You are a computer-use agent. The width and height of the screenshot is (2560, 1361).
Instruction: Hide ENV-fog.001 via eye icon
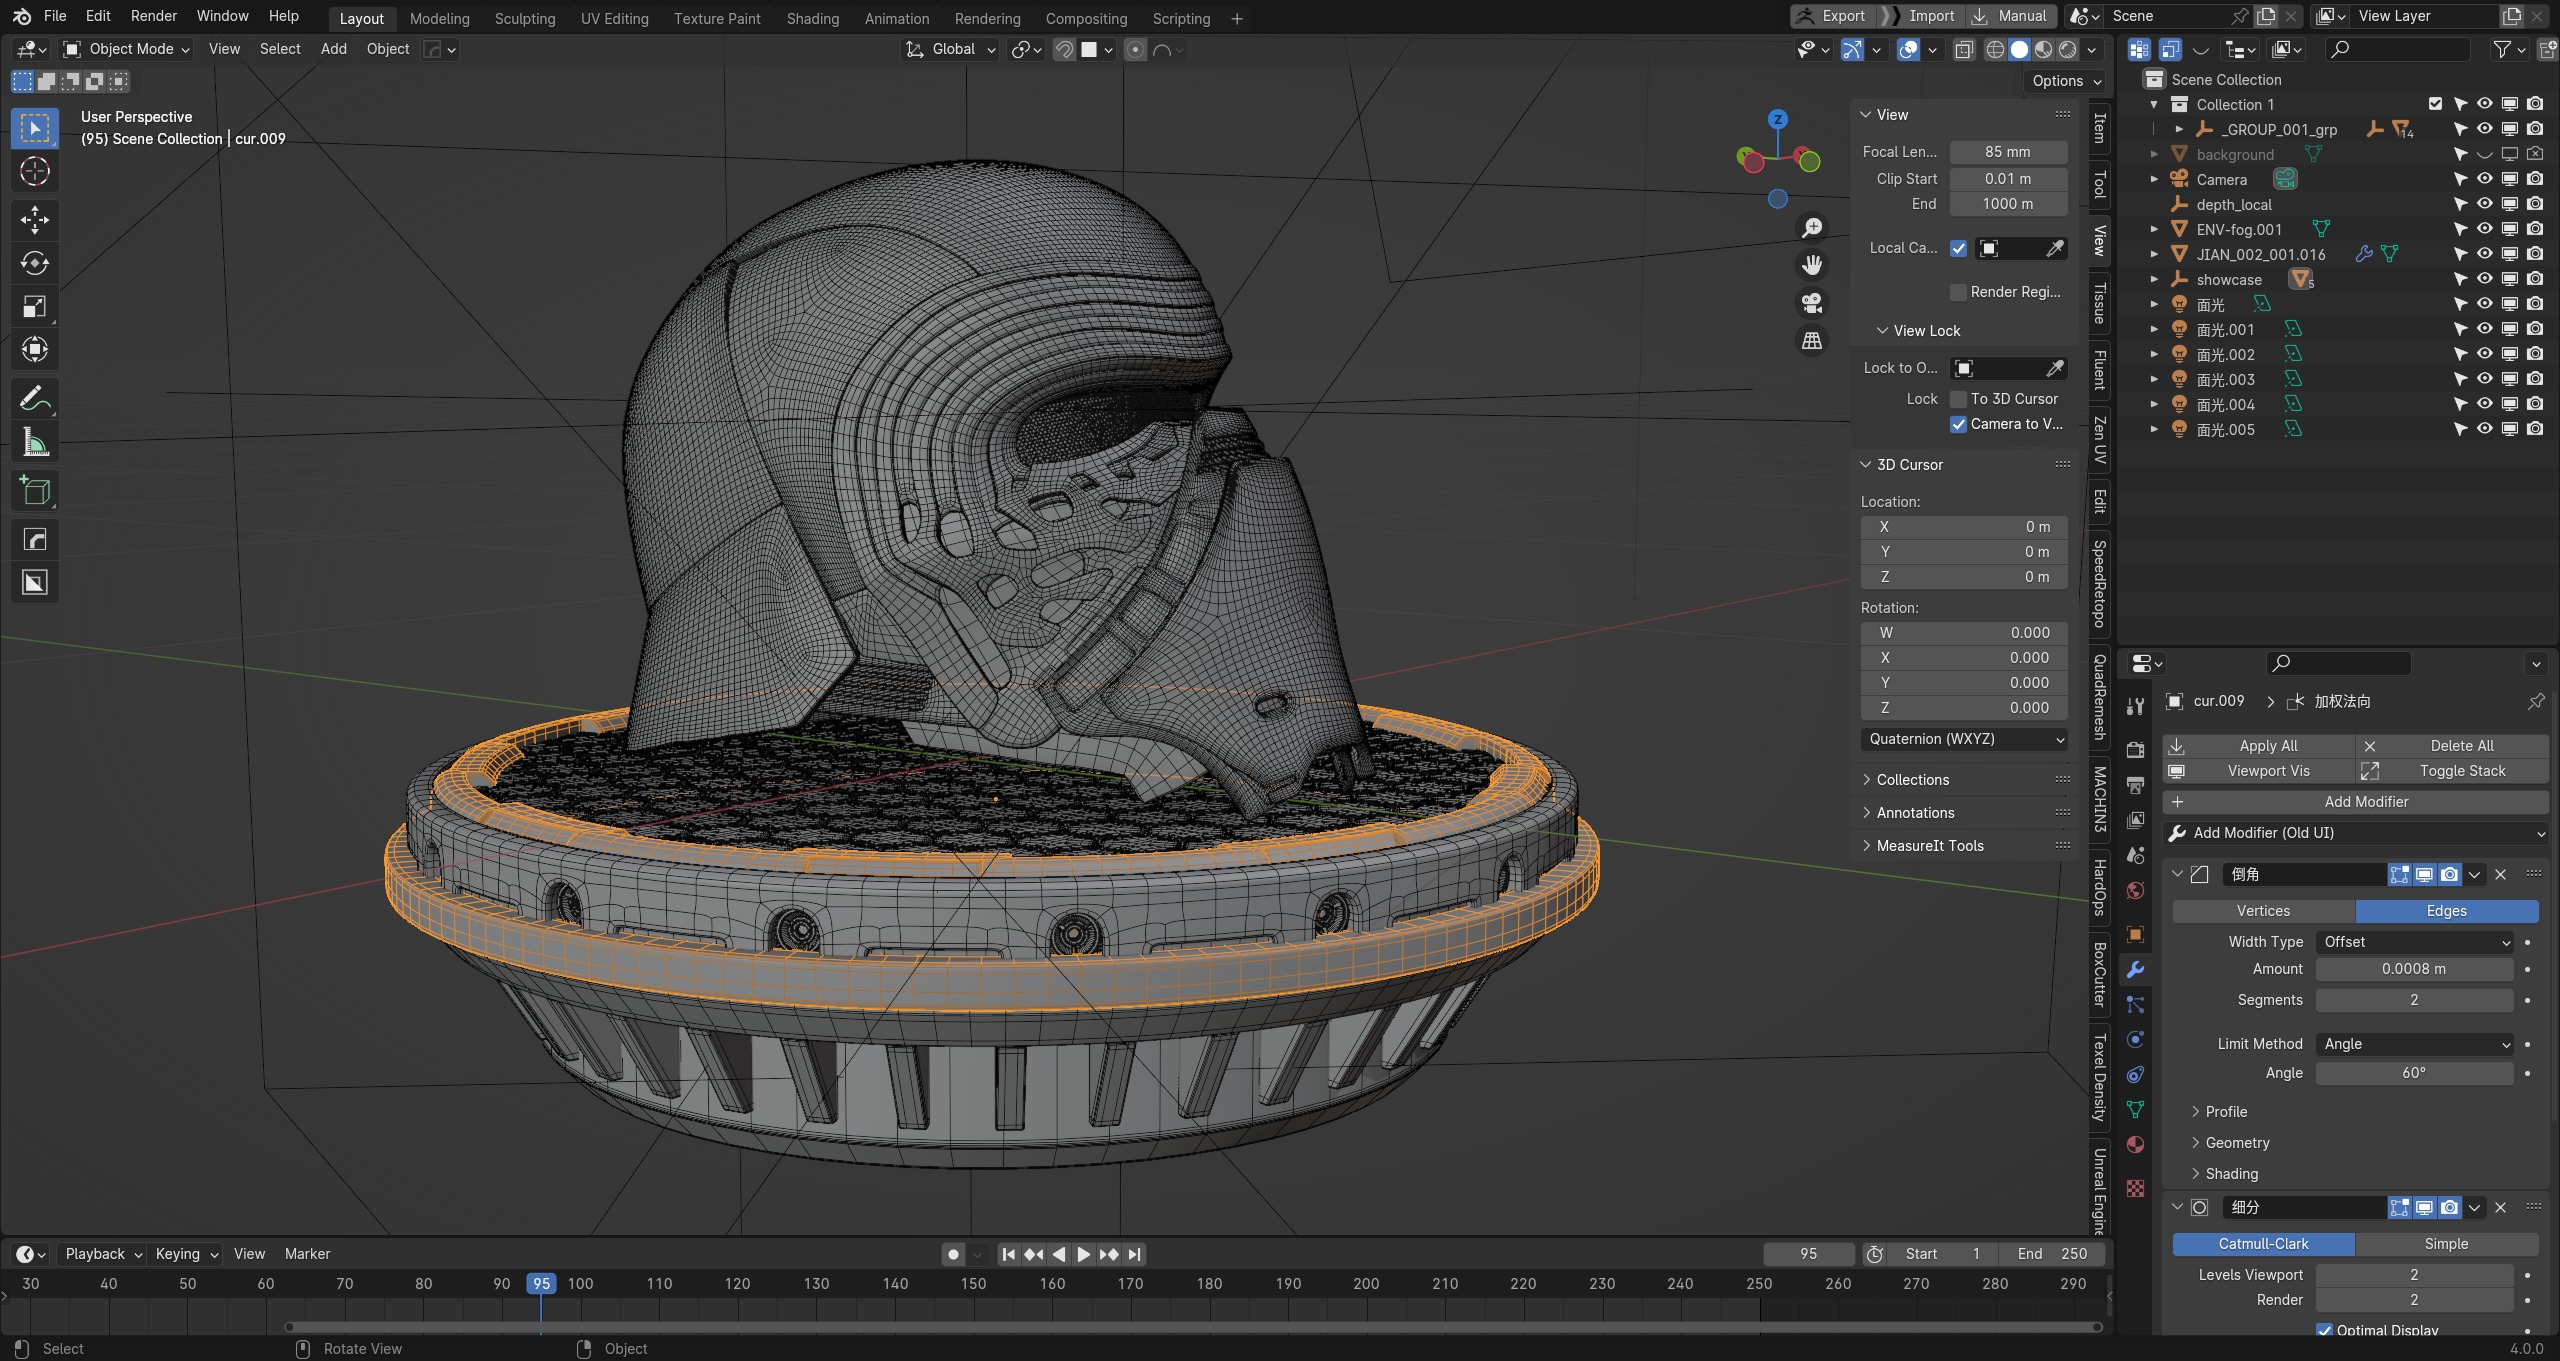2485,229
